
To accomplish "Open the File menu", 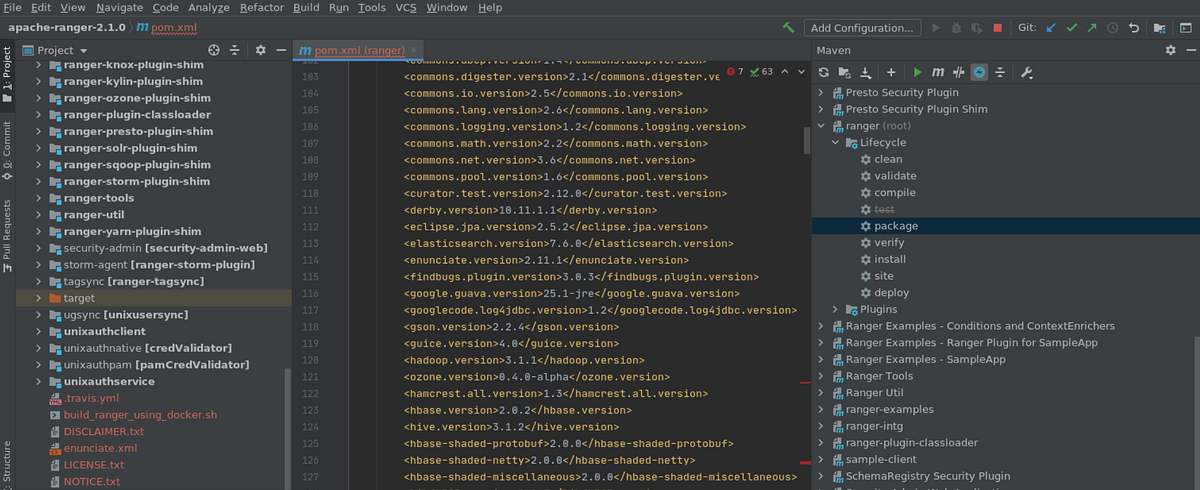I will click(x=12, y=7).
